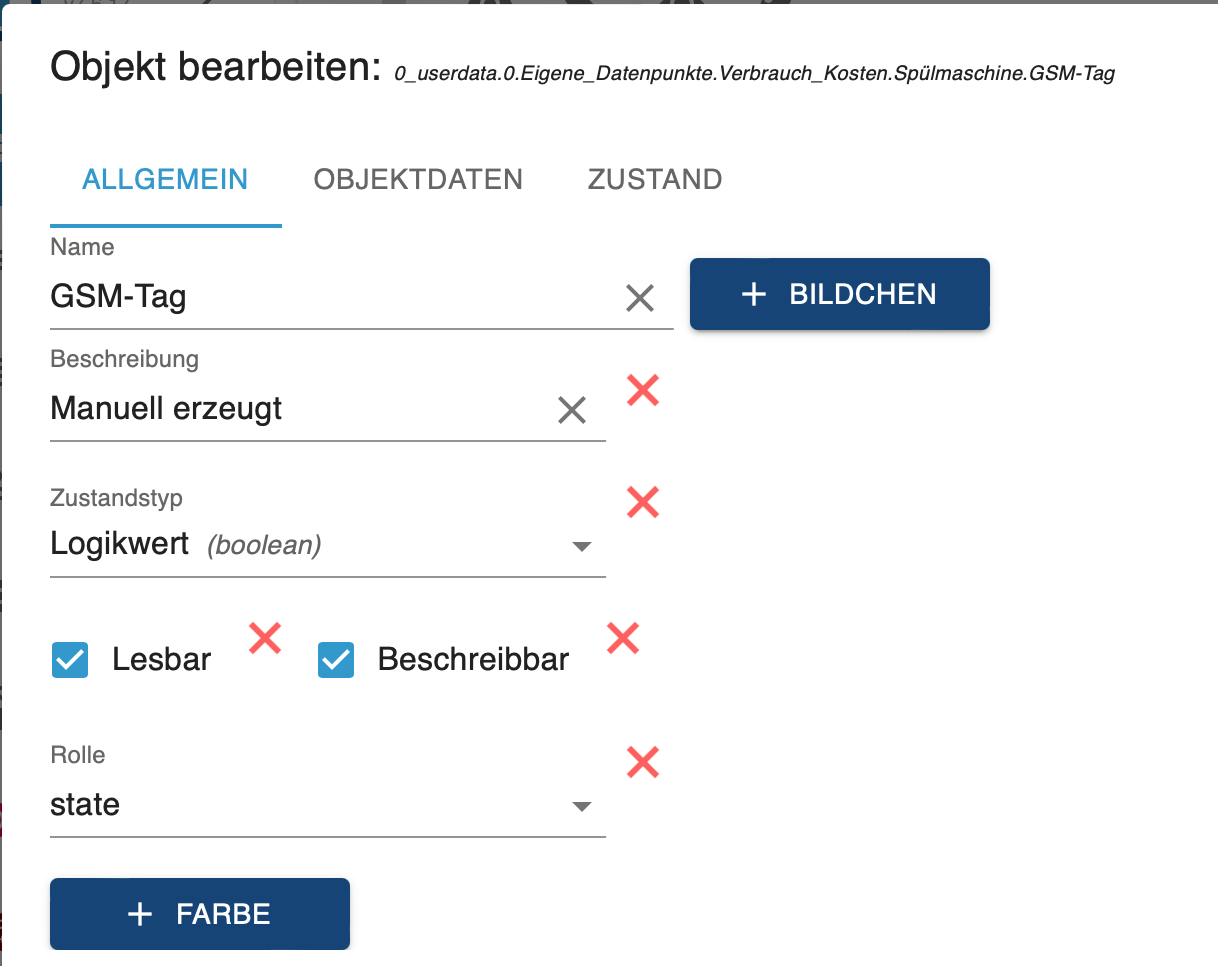This screenshot has height=966, width=1218.
Task: Click the Farbe button
Action: pos(200,914)
